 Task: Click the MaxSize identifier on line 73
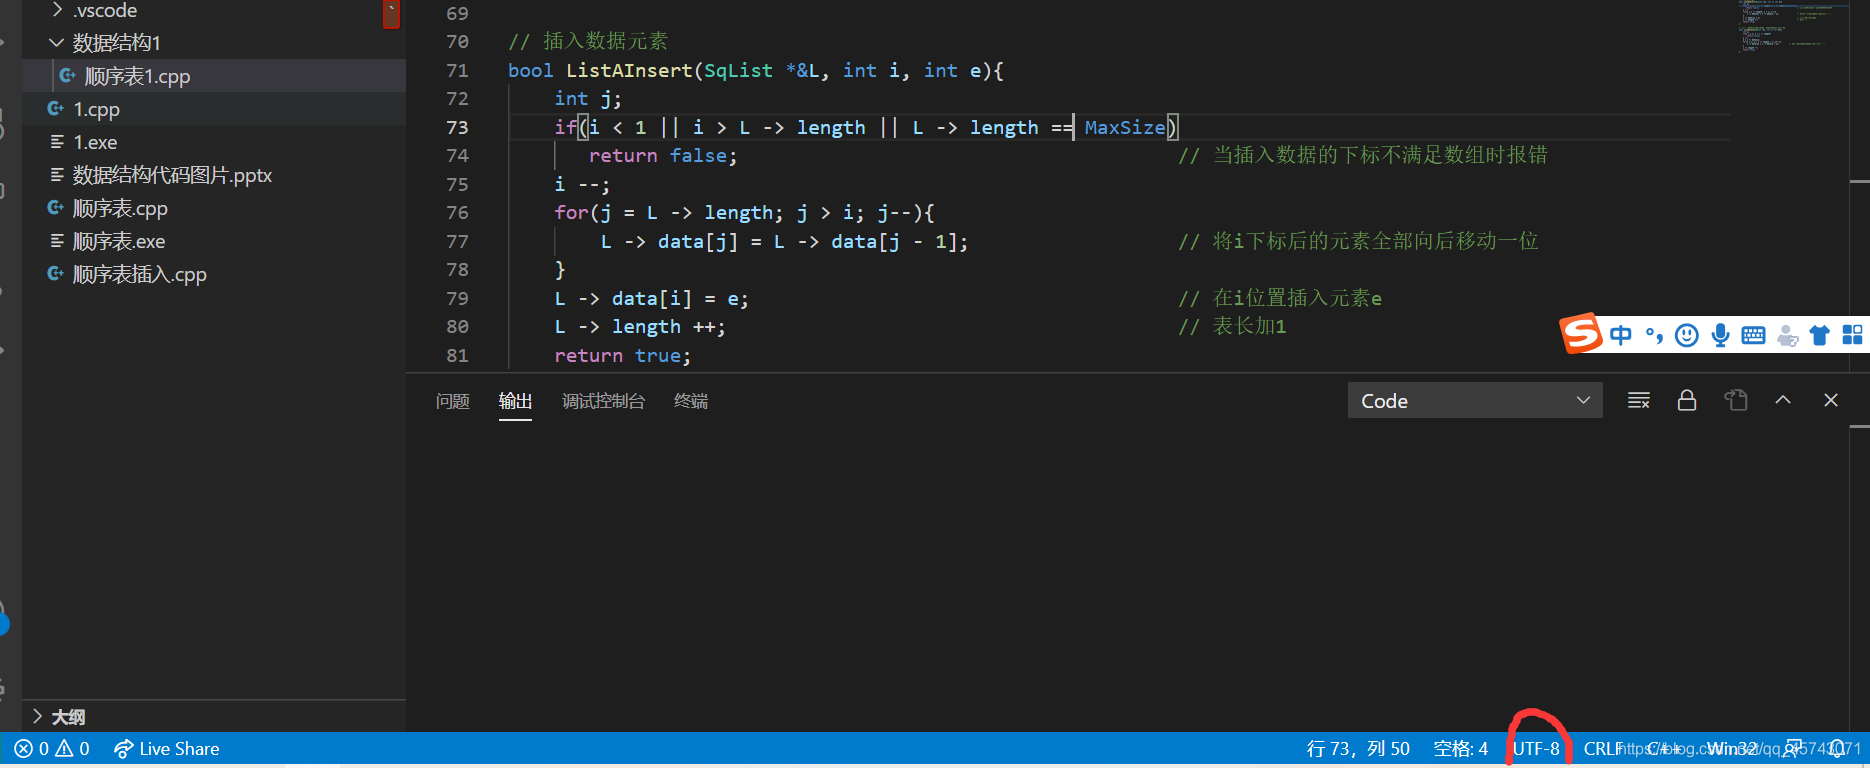click(1125, 127)
